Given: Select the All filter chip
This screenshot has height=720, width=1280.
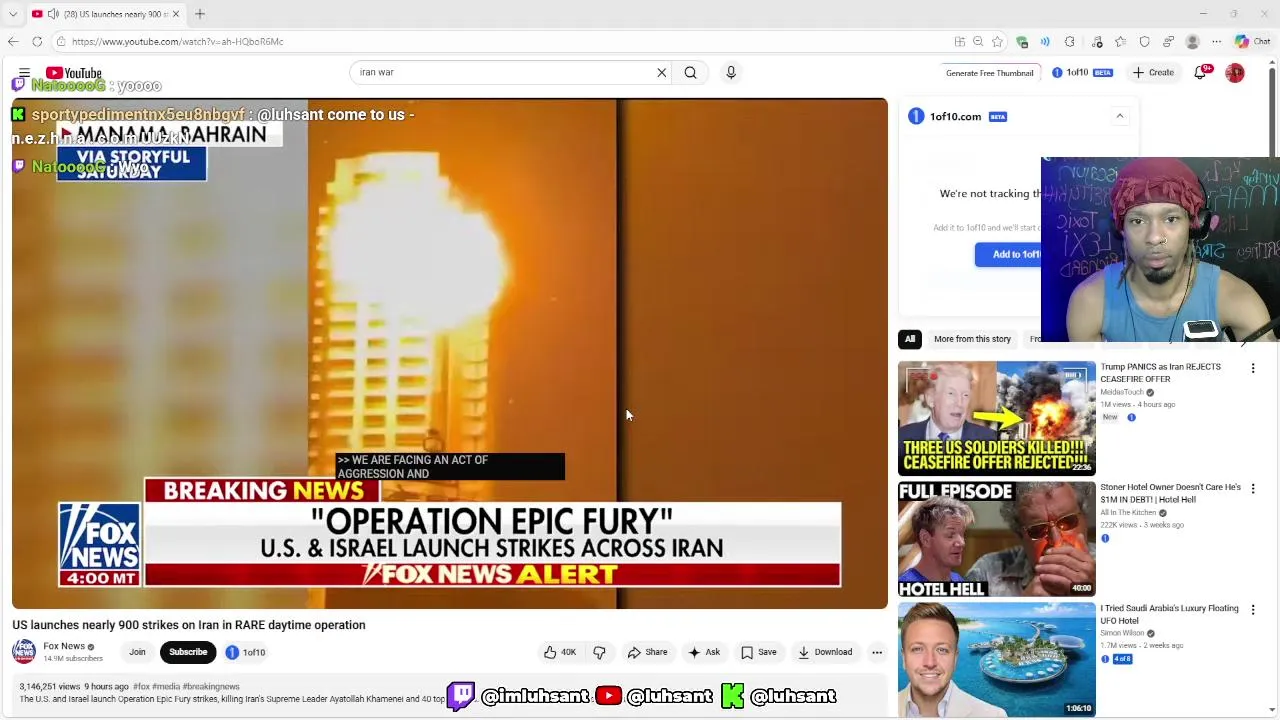Looking at the screenshot, I should 910,339.
